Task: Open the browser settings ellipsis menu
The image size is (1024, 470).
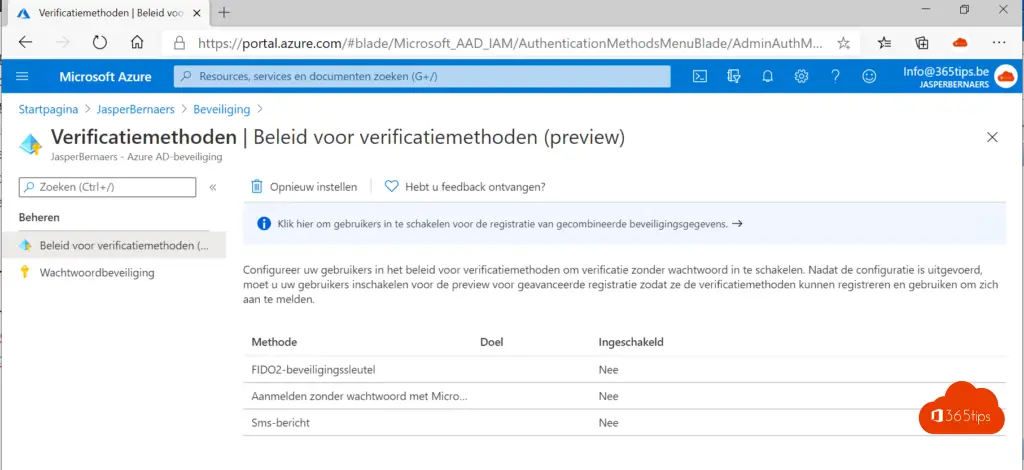Action: (x=998, y=42)
